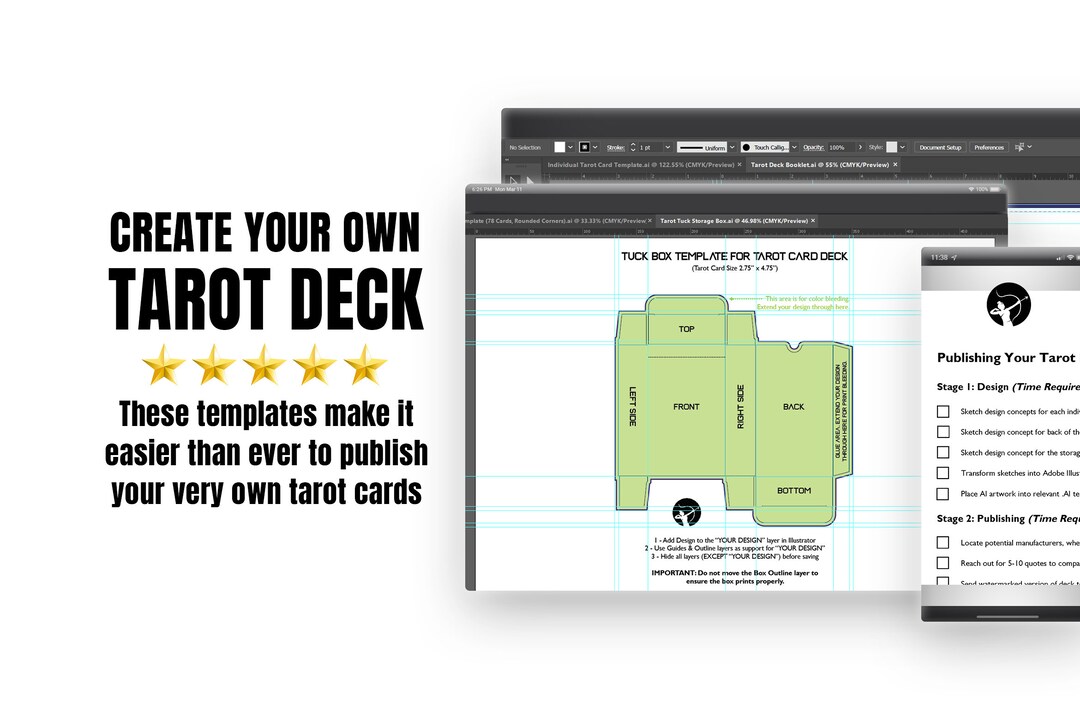Open the stroke color dropdown arrow
The width and height of the screenshot is (1080, 720).
click(595, 147)
